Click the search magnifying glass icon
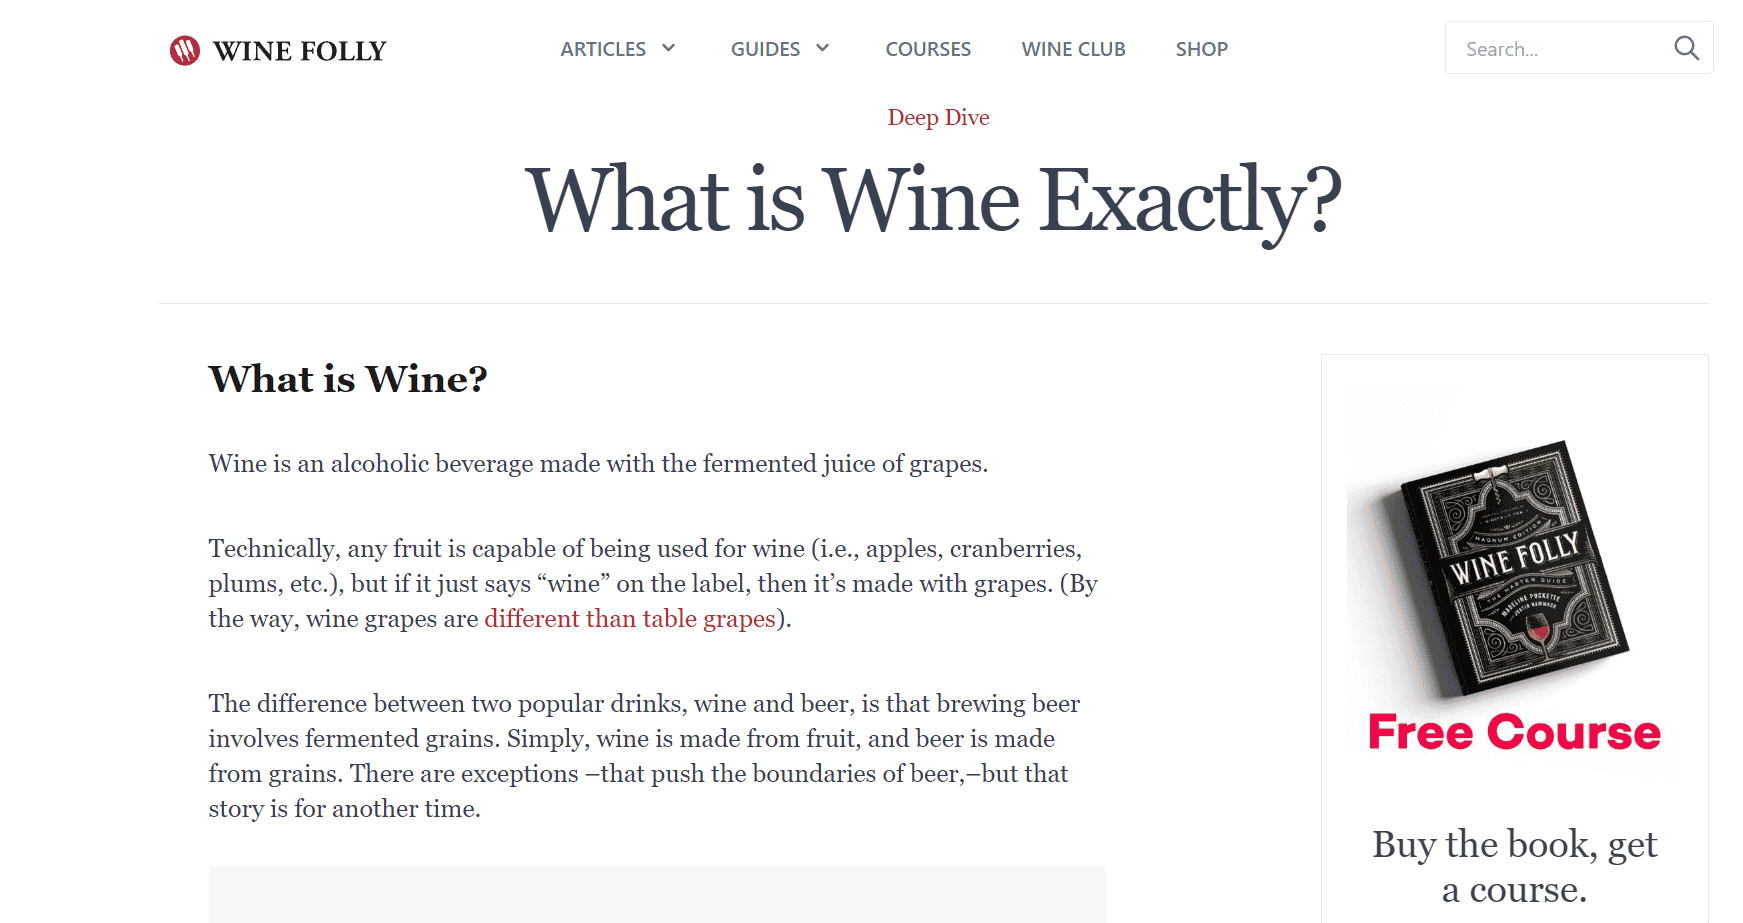The width and height of the screenshot is (1743, 923). pyautogui.click(x=1686, y=48)
